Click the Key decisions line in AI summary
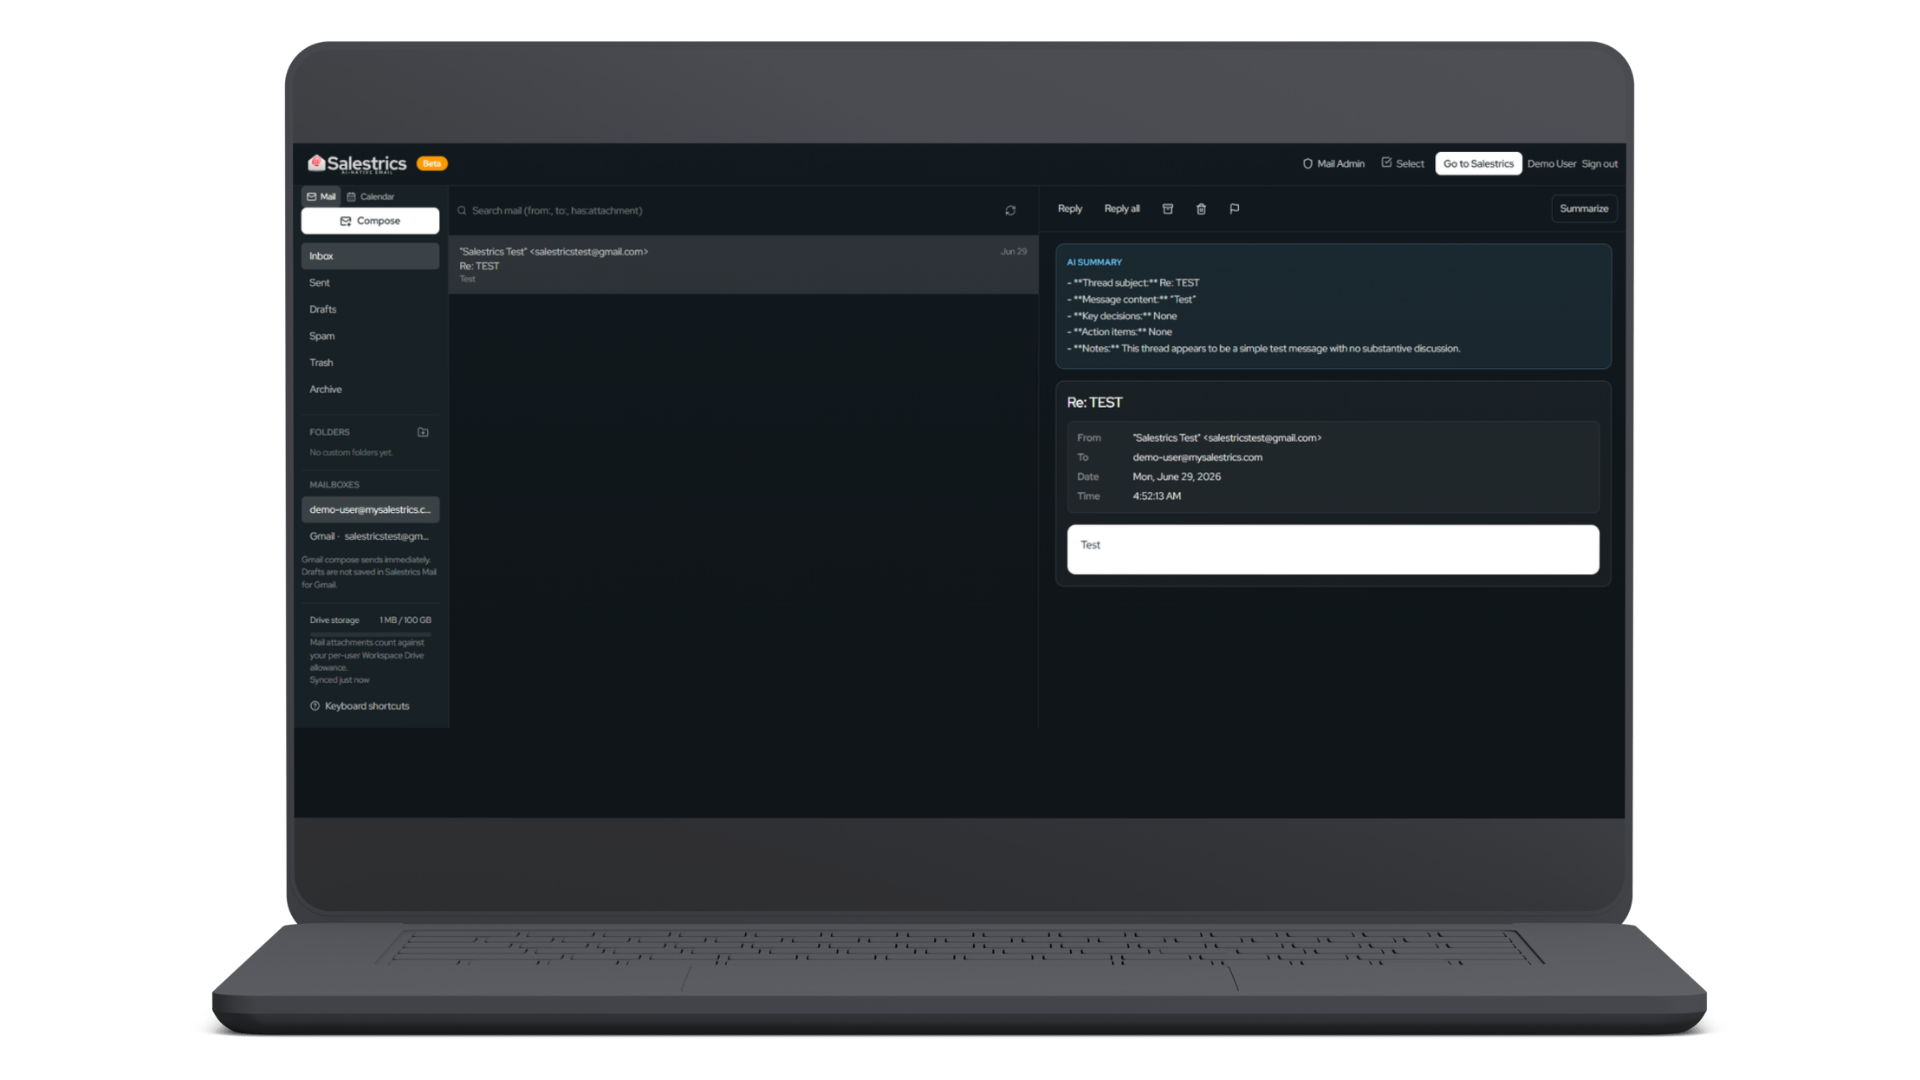1920x1080 pixels. [x=1122, y=316]
